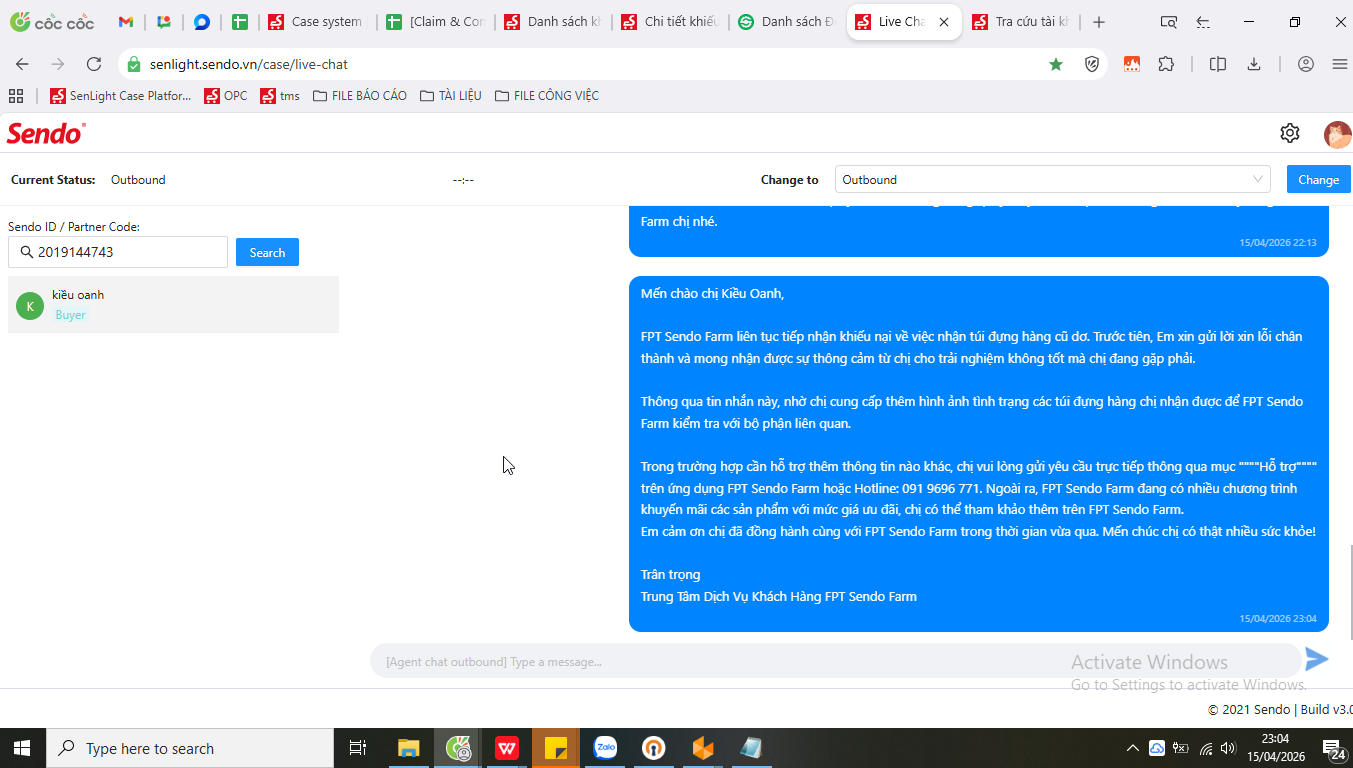
Task: Open the TÀI LIỆU bookmark folder
Action: (x=451, y=96)
